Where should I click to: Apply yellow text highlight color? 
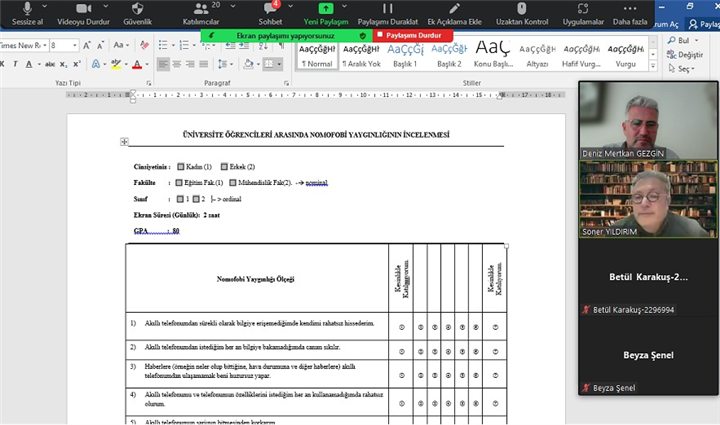(116, 64)
